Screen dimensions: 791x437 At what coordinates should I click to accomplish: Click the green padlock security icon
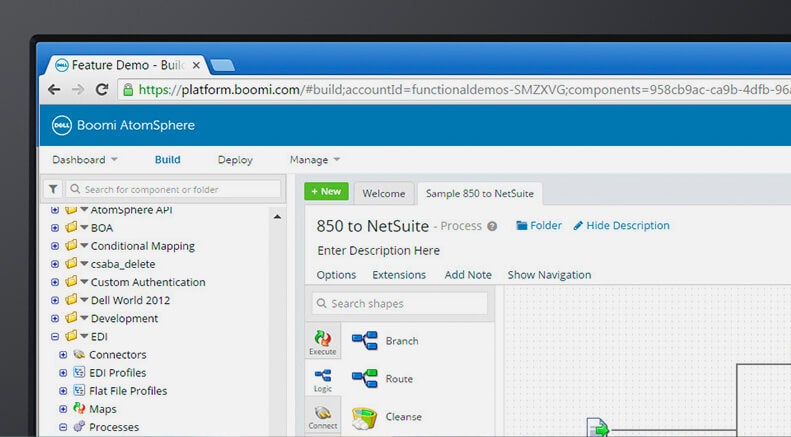coord(128,90)
